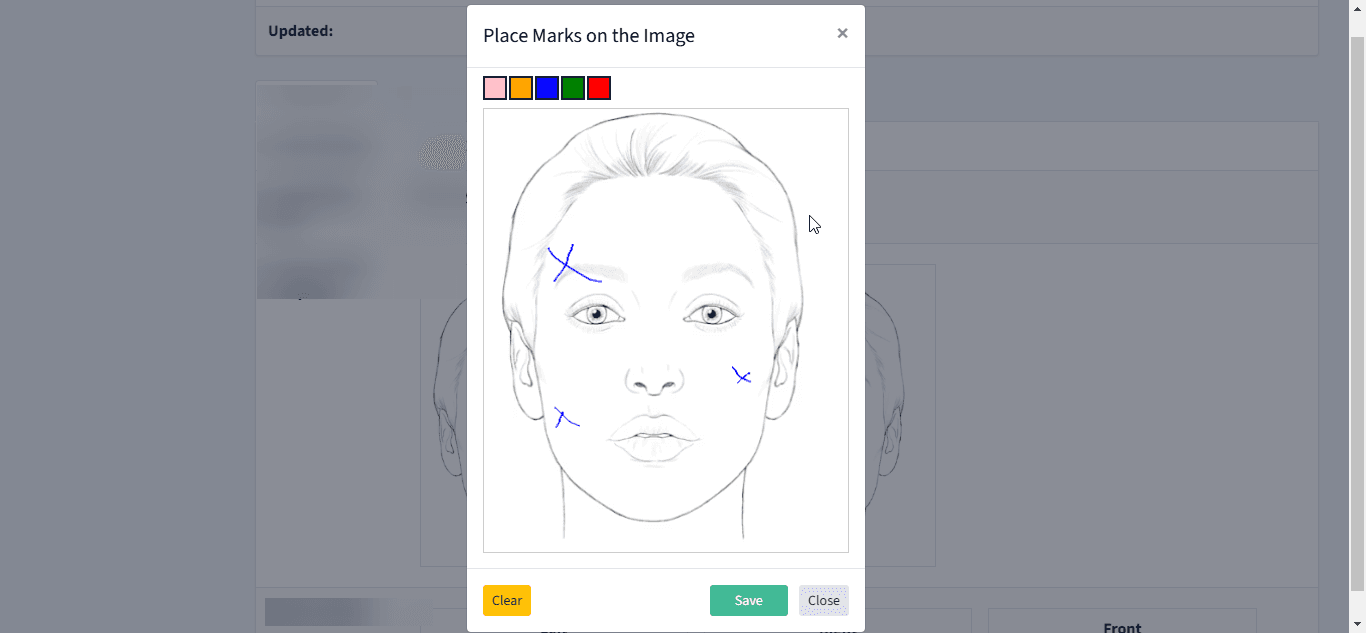
Task: Dismiss dialog with the X icon
Action: pos(842,33)
